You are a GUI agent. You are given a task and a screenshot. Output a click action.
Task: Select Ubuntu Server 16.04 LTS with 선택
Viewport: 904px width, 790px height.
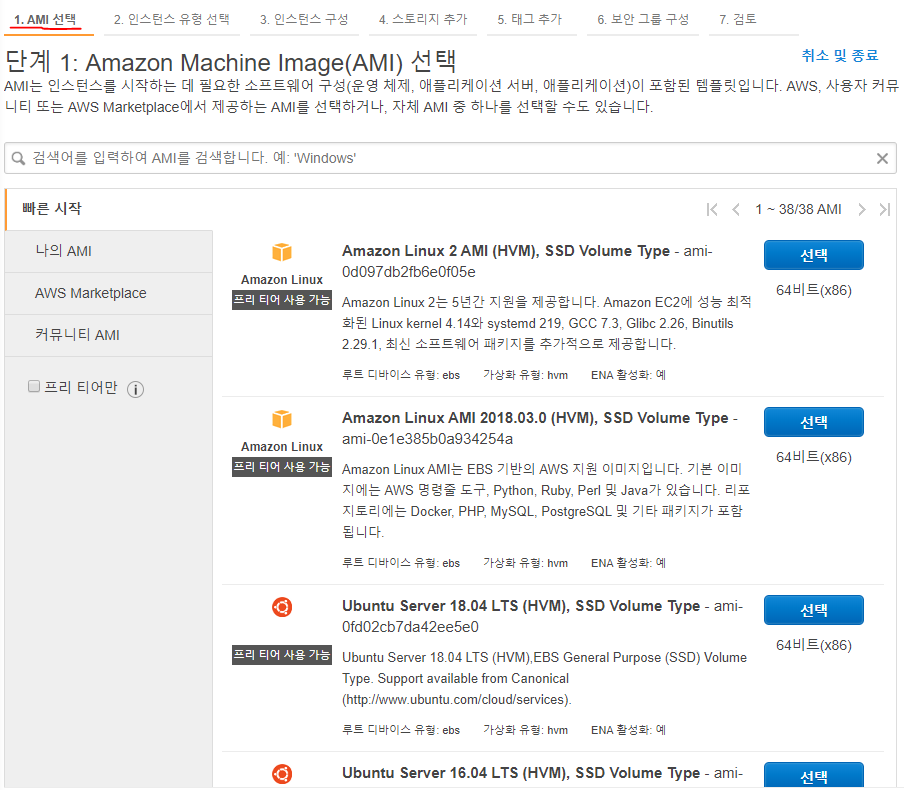click(813, 776)
